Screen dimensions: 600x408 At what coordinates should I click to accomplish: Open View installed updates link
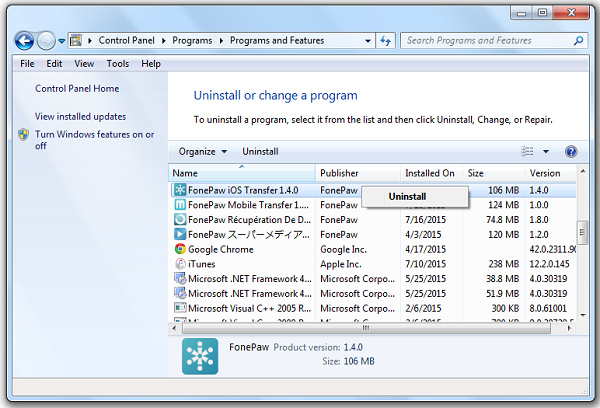coord(80,116)
